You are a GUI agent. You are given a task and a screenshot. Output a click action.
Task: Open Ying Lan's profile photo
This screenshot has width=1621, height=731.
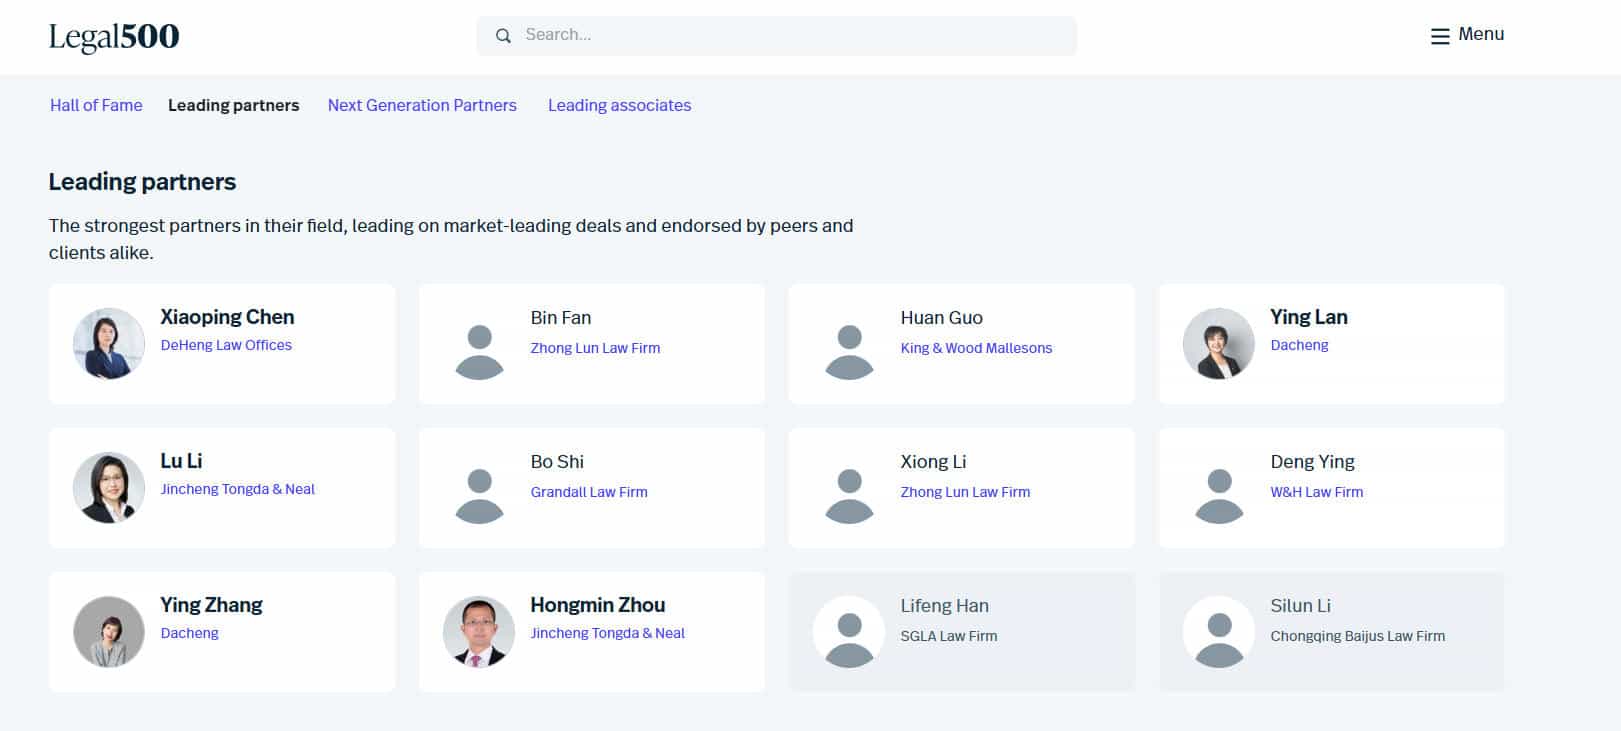pyautogui.click(x=1219, y=344)
